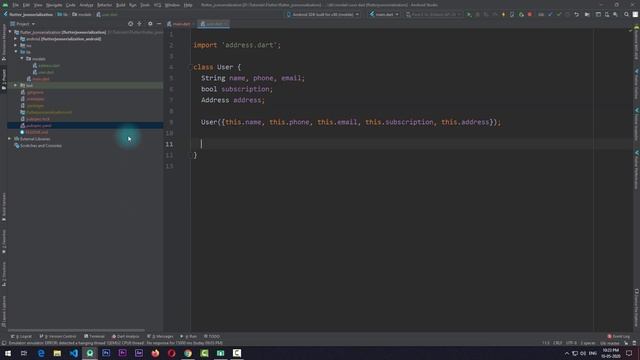Open Layout Captures side tab
This screenshot has width=640, height=360.
click(x=4, y=311)
